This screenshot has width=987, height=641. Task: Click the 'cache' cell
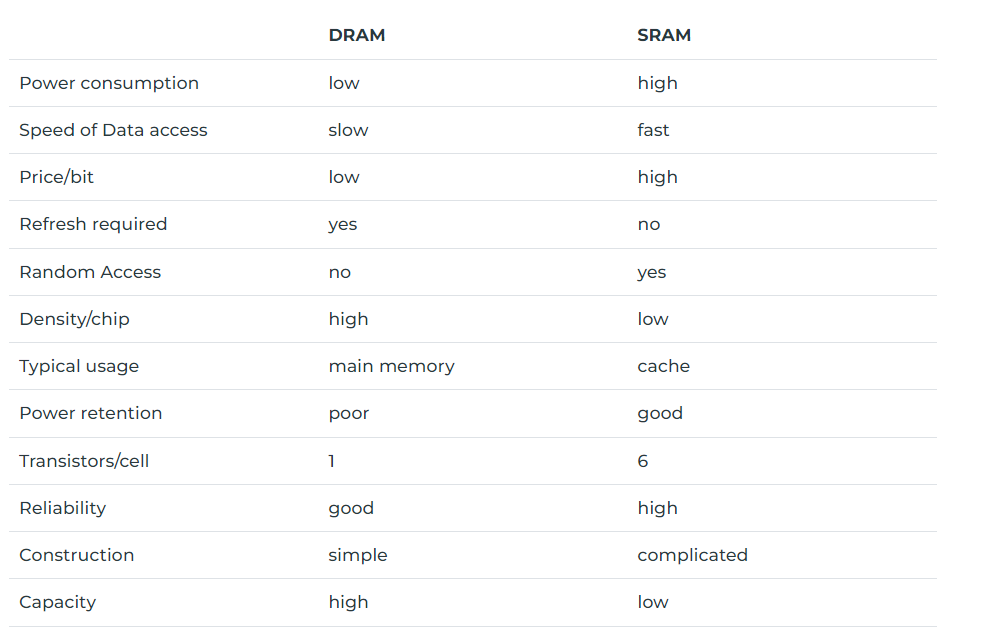coord(663,366)
